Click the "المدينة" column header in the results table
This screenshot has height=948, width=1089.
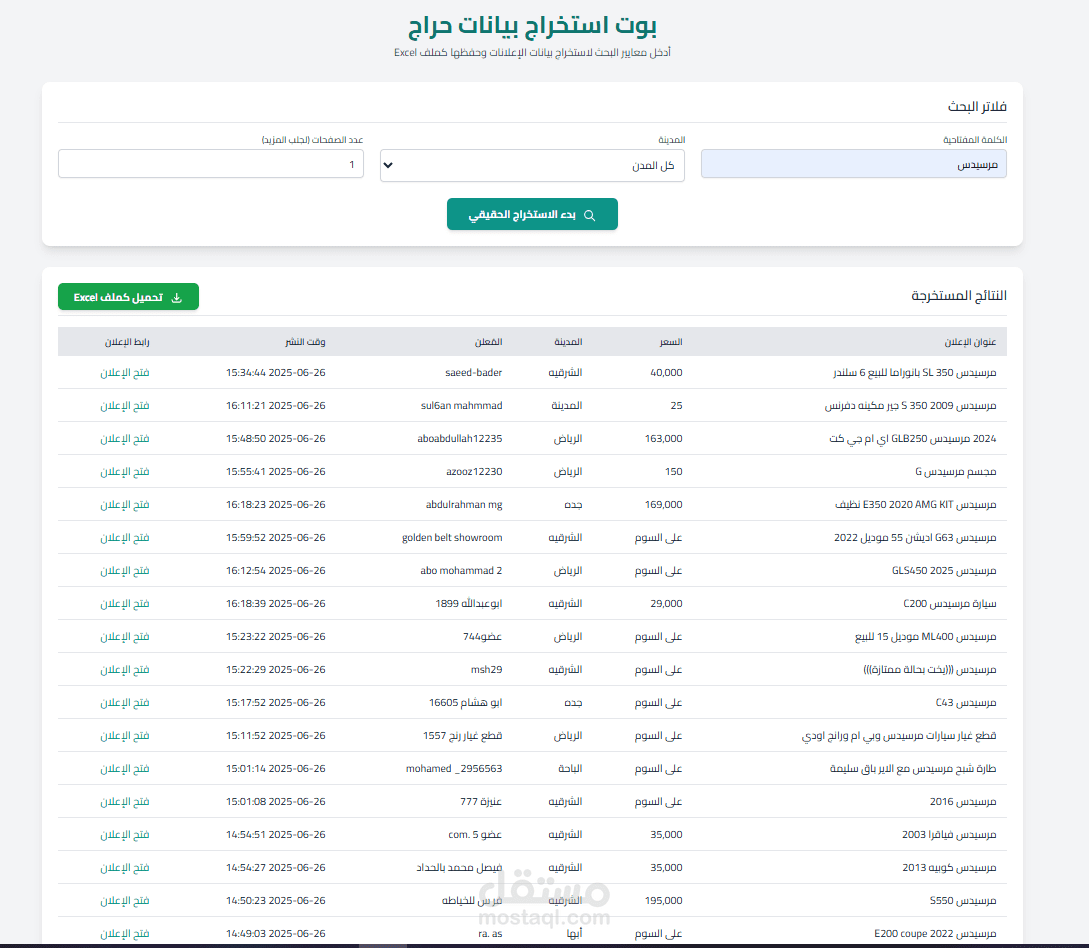(568, 342)
